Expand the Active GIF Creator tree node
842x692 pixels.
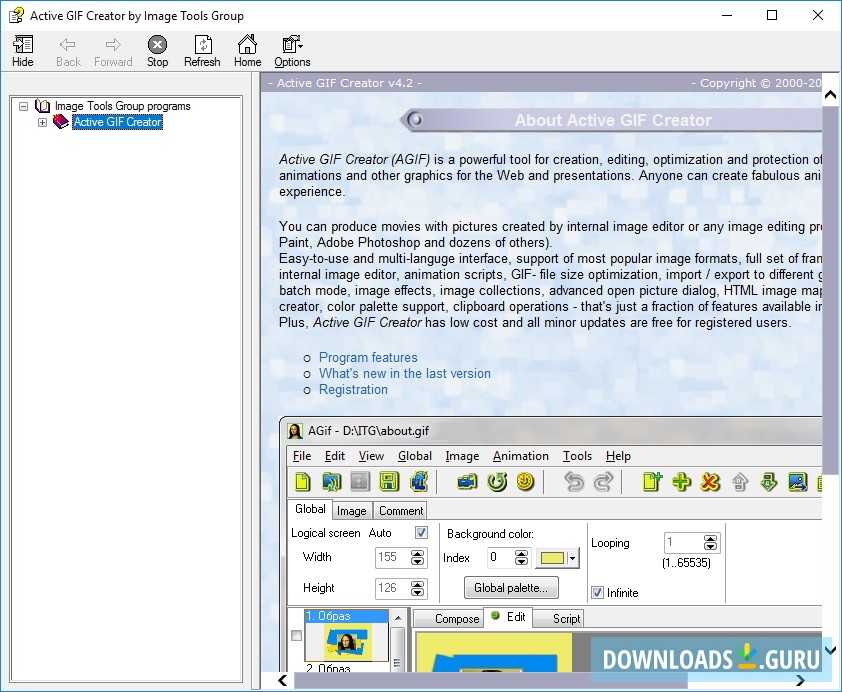(42, 122)
